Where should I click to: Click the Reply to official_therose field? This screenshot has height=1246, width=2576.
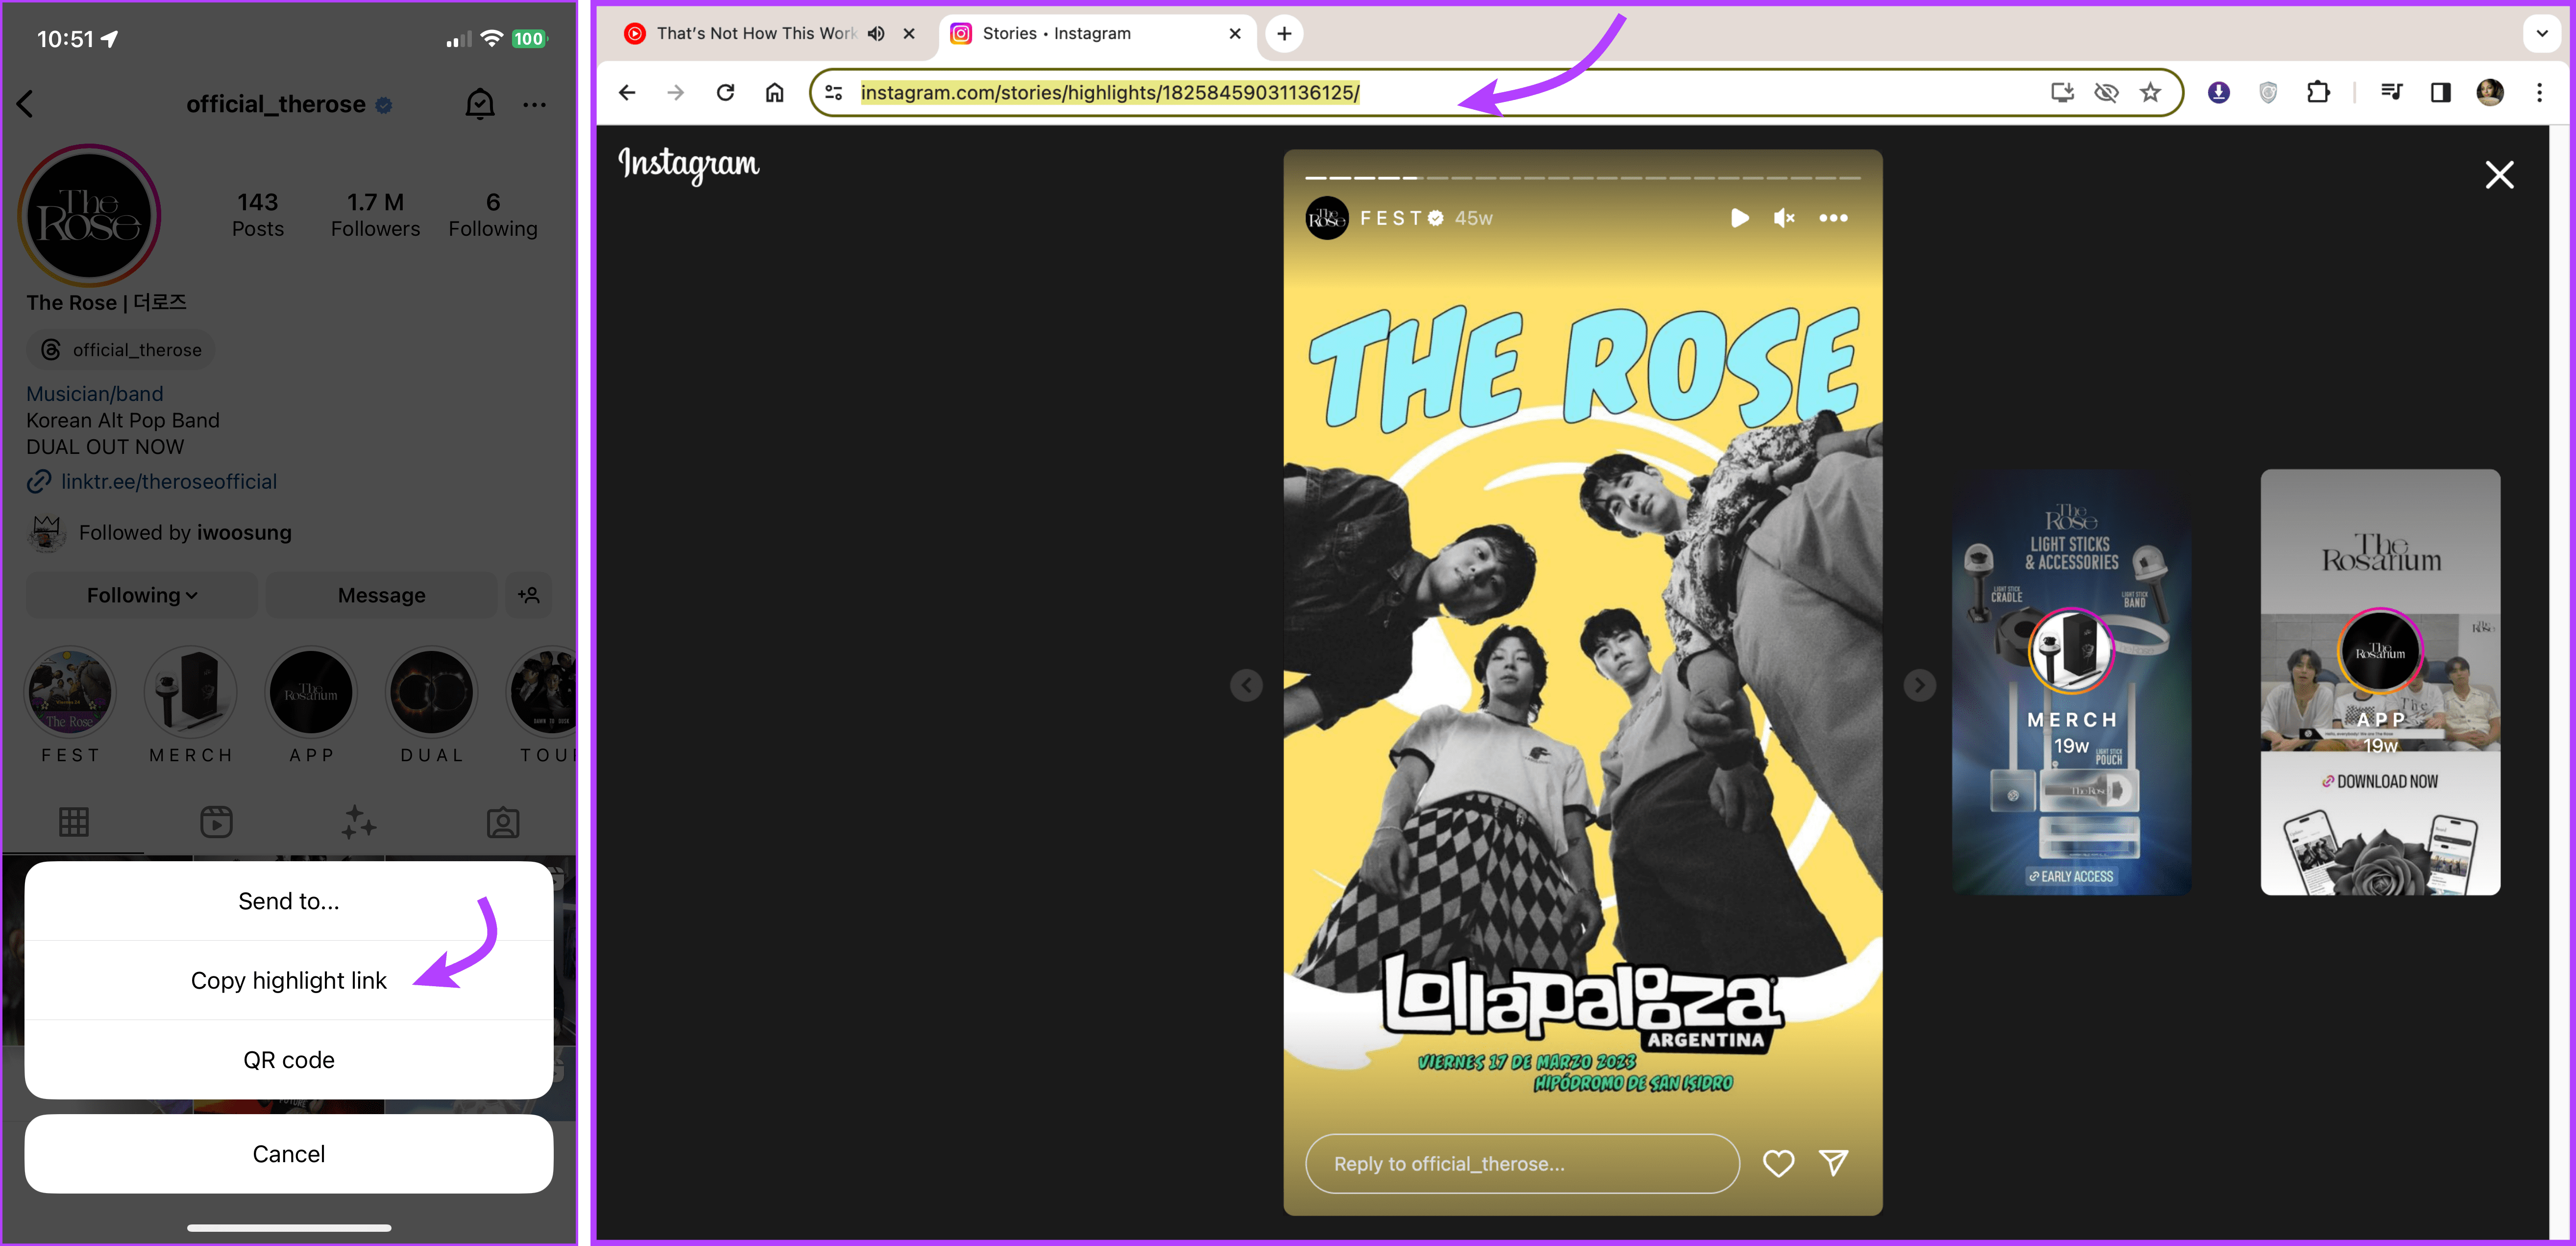(x=1520, y=1163)
